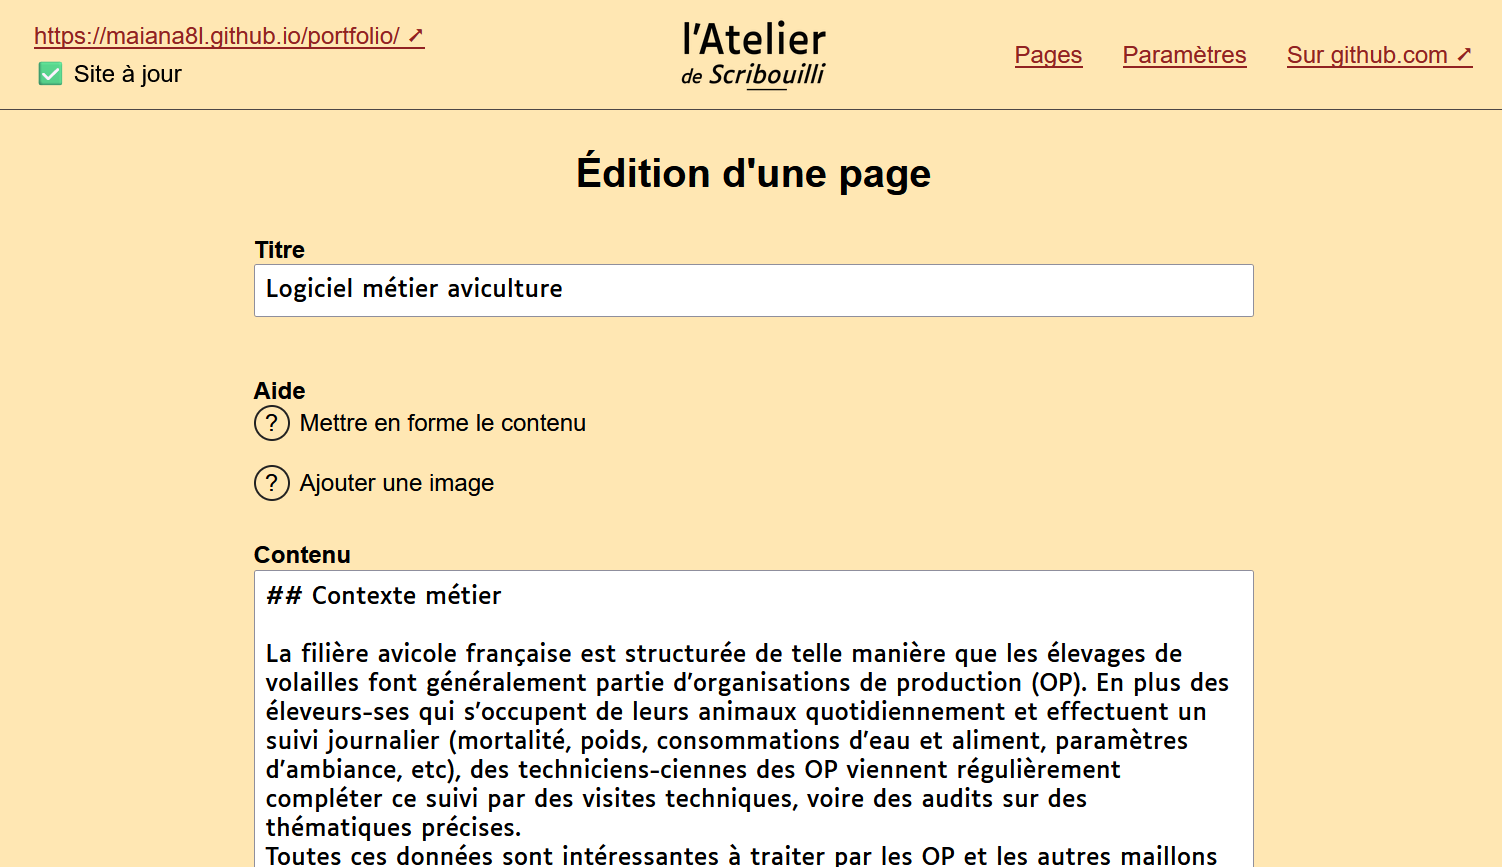Click the green Site à jour checkmark icon

(50, 74)
